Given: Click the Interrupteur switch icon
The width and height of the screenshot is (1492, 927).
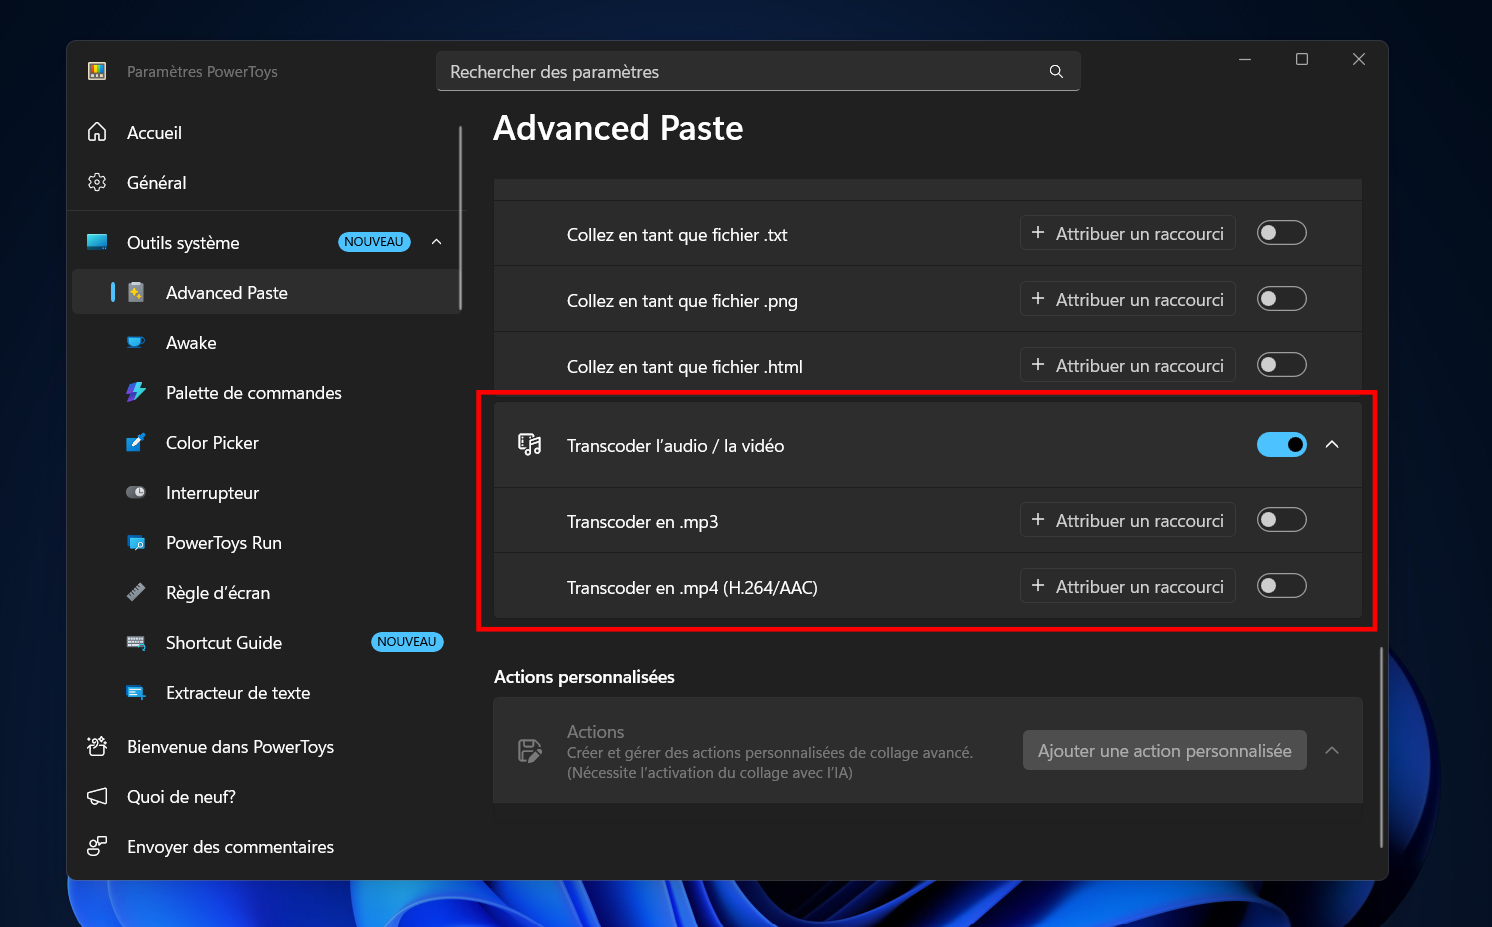Looking at the screenshot, I should coord(136,492).
